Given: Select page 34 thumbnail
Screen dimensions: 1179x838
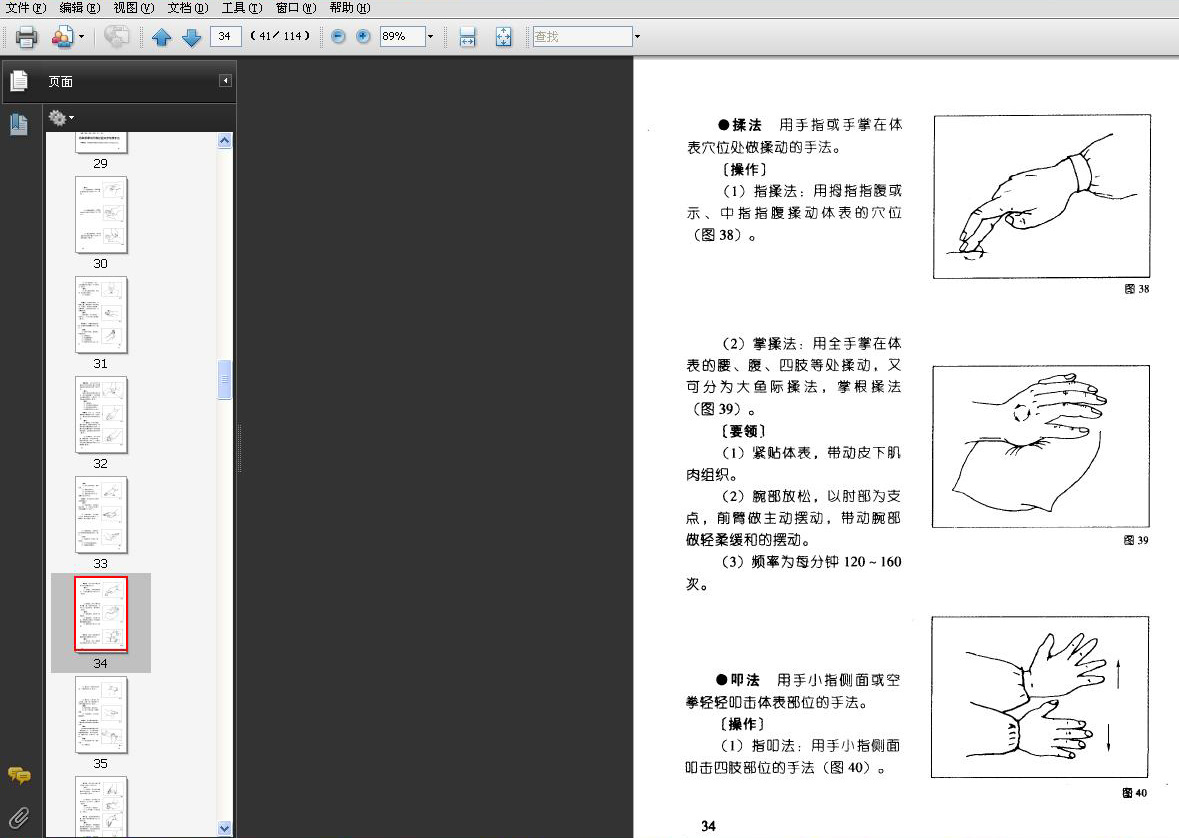Looking at the screenshot, I should (101, 615).
